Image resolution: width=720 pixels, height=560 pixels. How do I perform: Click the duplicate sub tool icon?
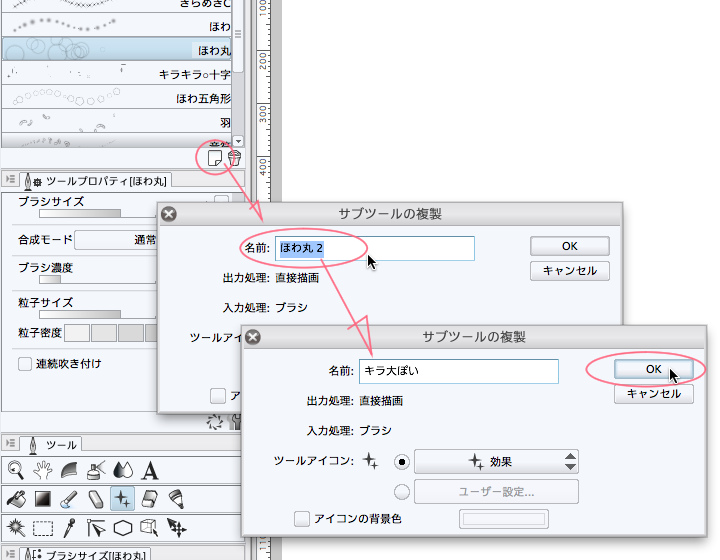pos(213,157)
